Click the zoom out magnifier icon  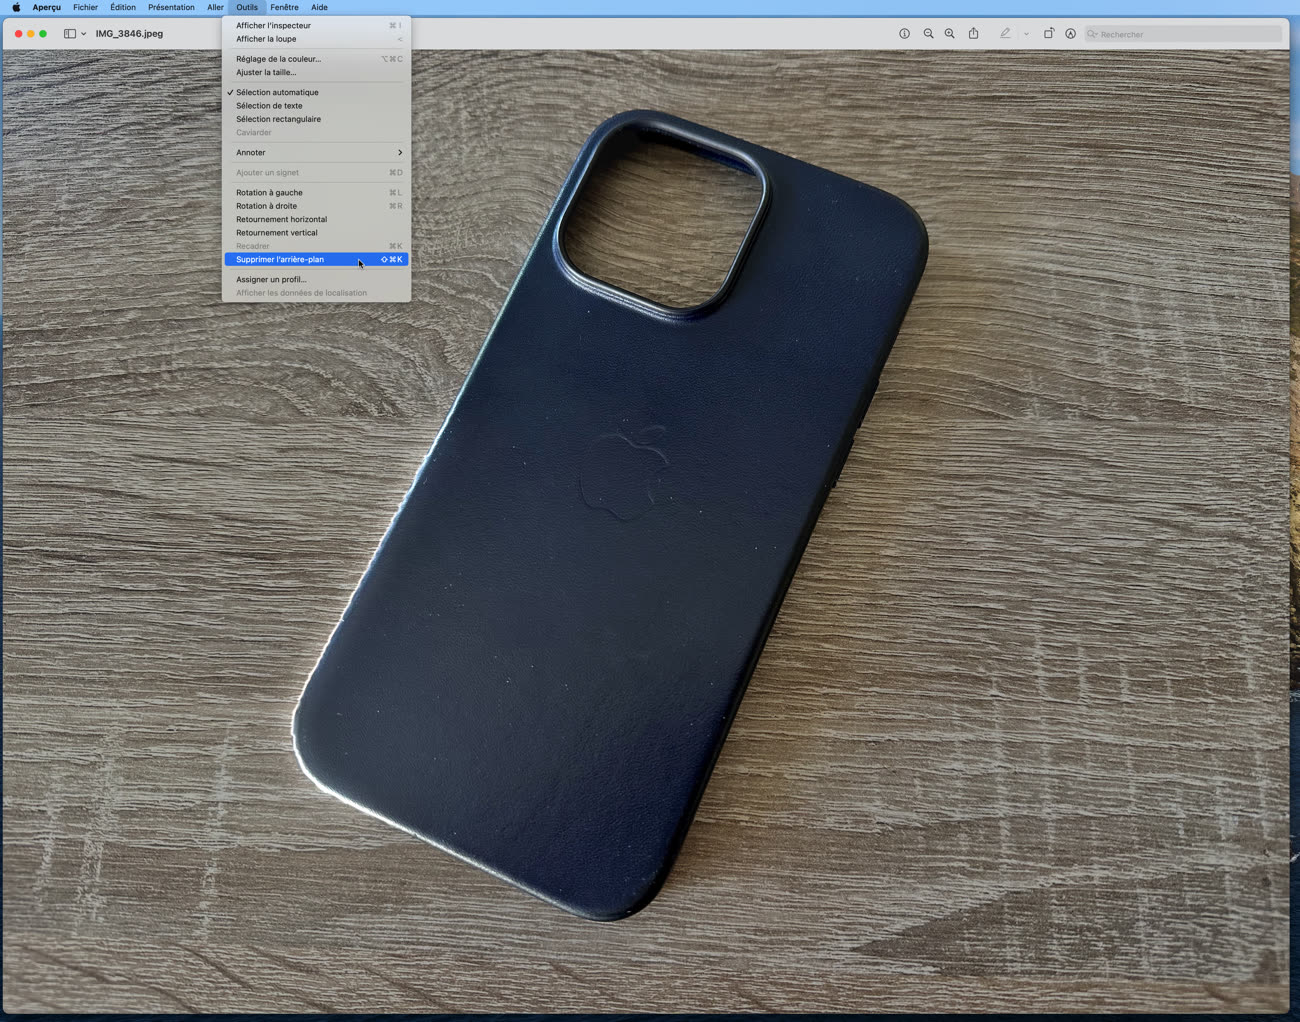pos(928,33)
